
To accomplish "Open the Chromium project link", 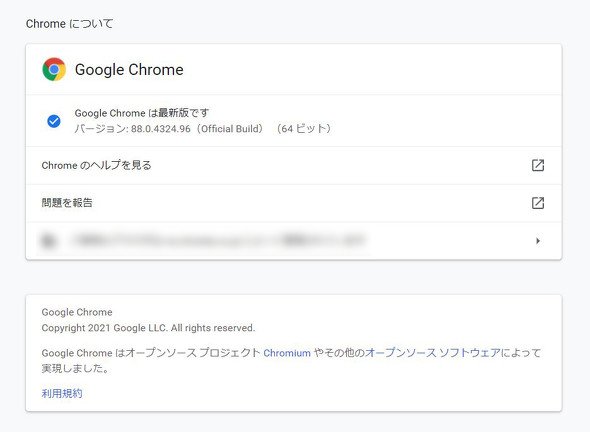I will coord(287,353).
